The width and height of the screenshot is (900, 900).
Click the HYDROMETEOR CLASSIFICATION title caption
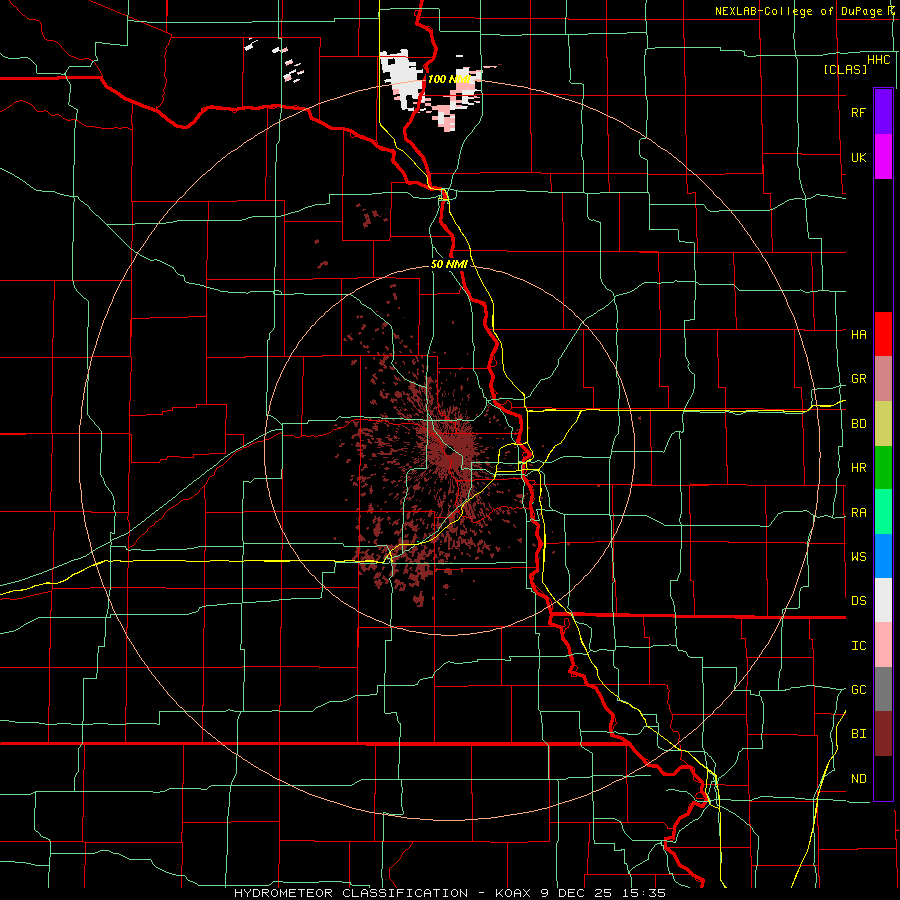[x=351, y=893]
